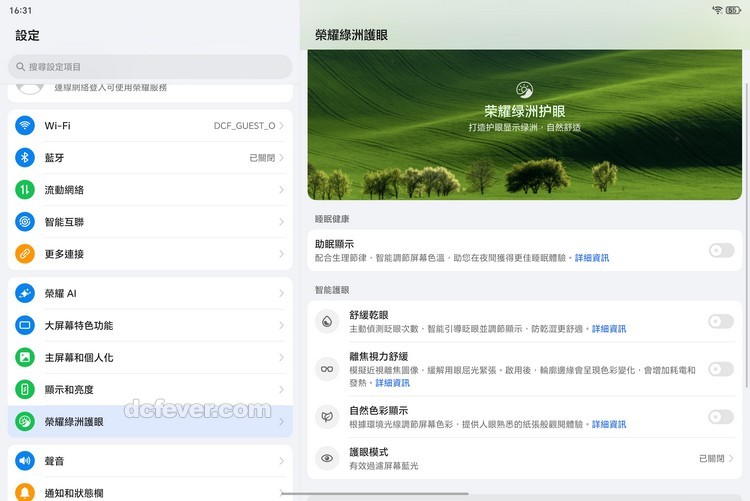750x501 pixels.
Task: Tap the 離焦視力舒緩 glasses icon
Action: pyautogui.click(x=327, y=369)
